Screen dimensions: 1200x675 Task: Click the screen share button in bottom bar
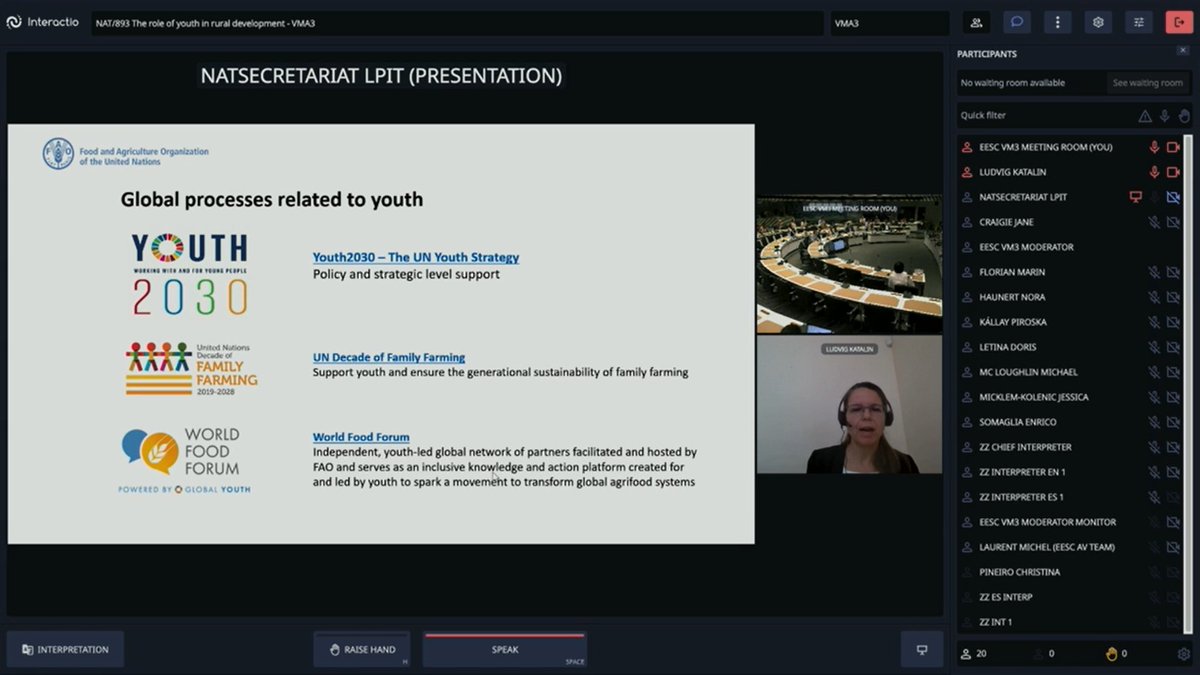[x=922, y=649]
